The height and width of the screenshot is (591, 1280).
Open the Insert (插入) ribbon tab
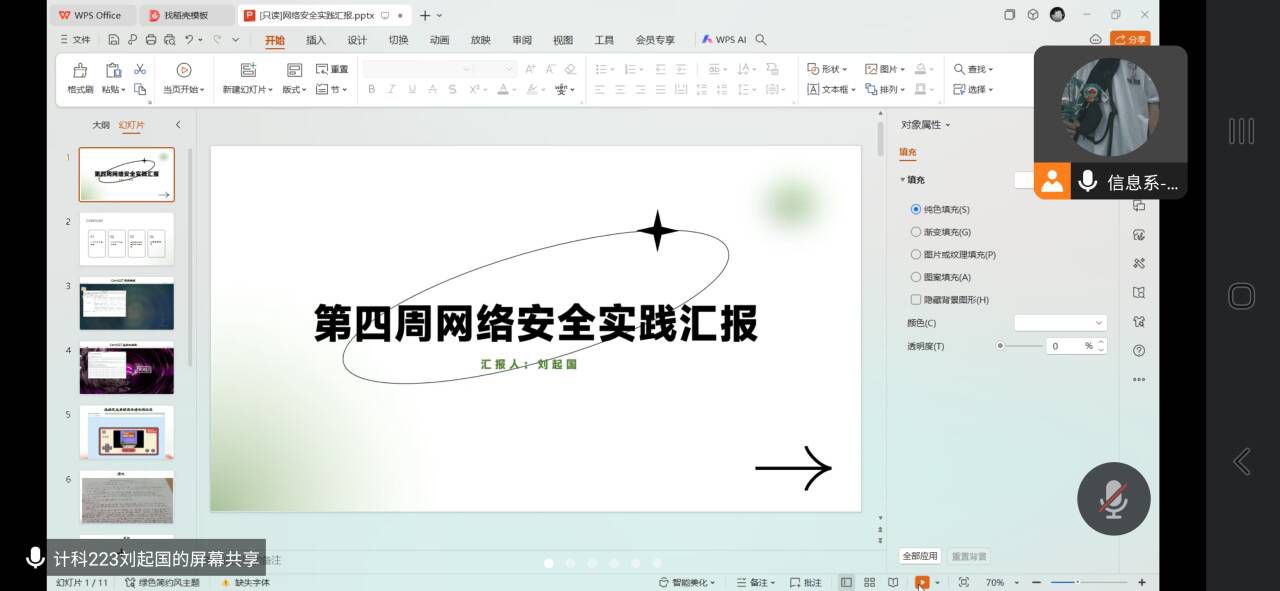316,40
